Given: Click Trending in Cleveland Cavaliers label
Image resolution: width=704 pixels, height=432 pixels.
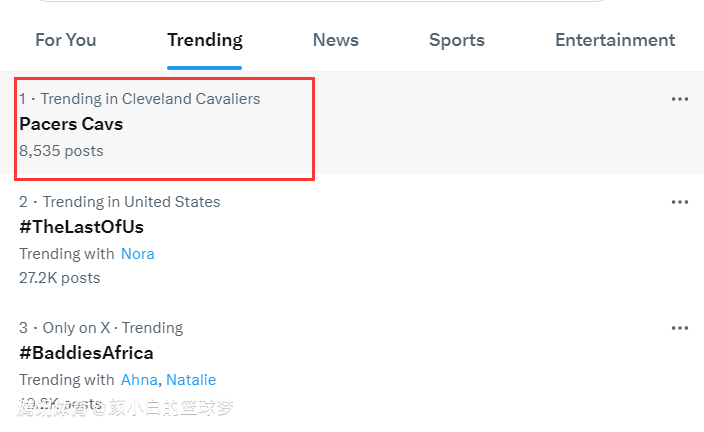Looking at the screenshot, I should (150, 99).
